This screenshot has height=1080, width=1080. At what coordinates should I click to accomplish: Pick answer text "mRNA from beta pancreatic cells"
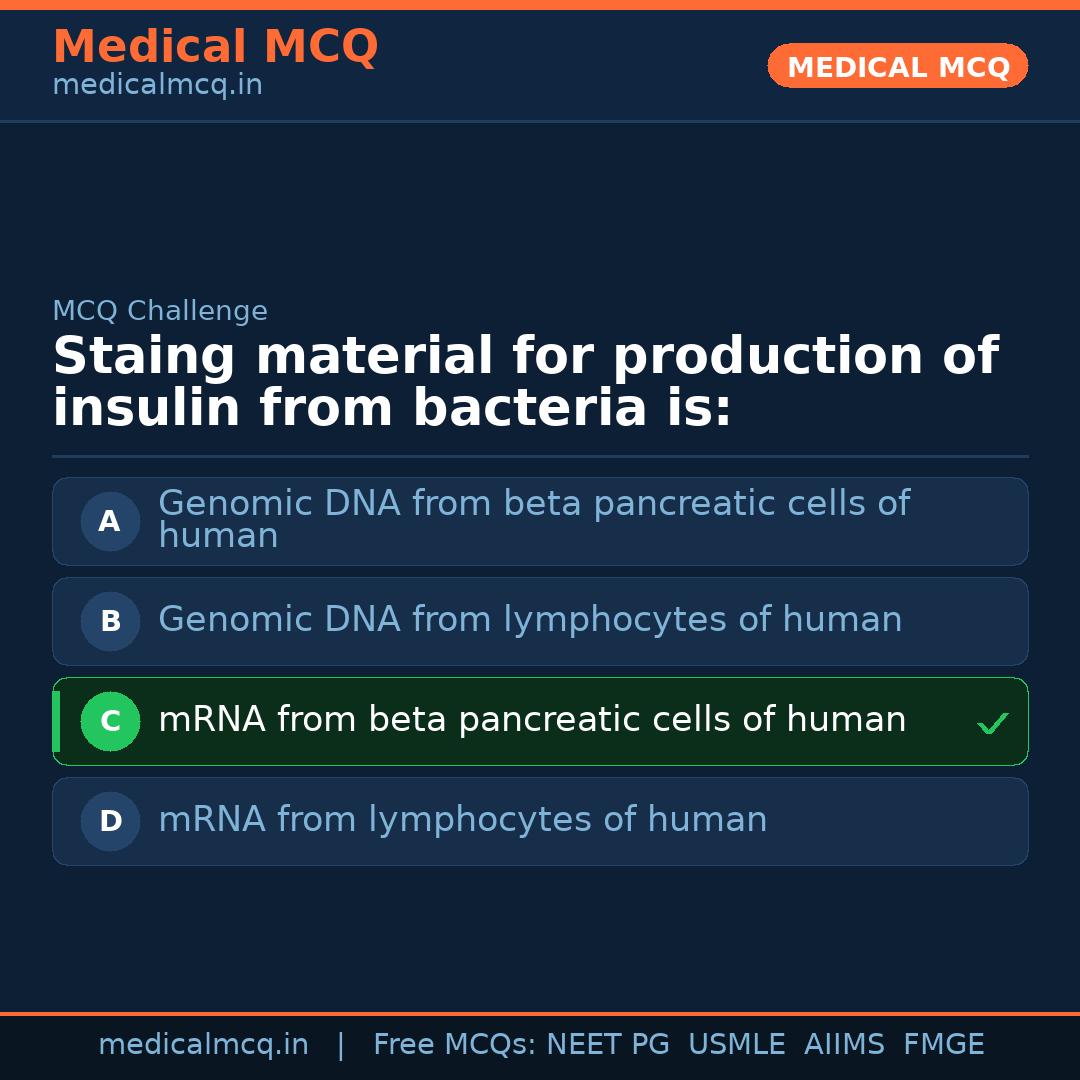pyautogui.click(x=532, y=720)
